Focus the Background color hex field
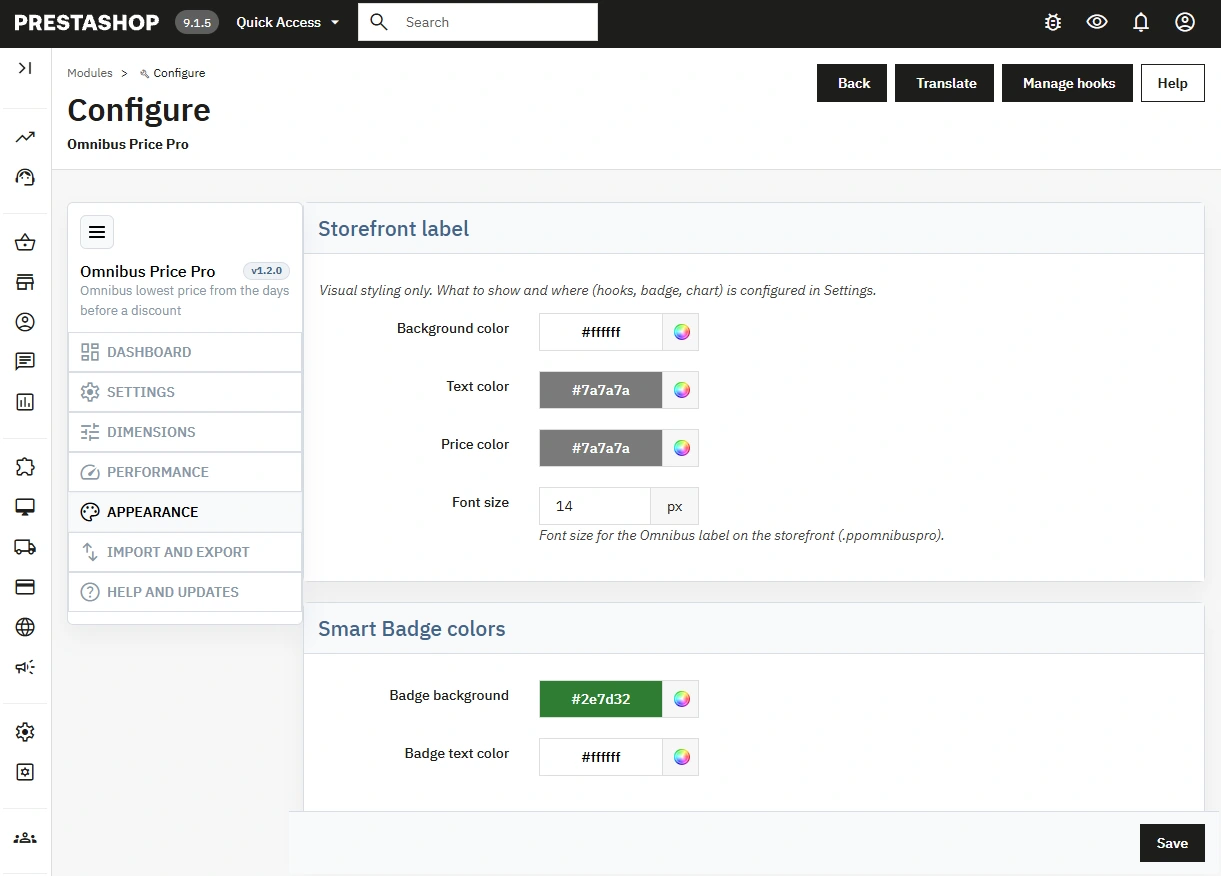 (x=601, y=332)
